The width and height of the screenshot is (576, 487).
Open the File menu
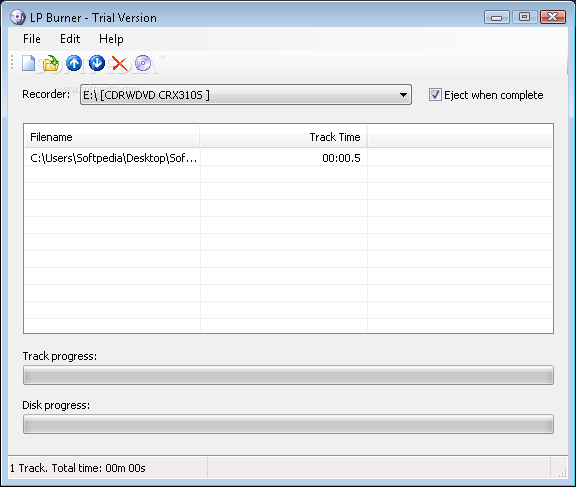pos(32,39)
